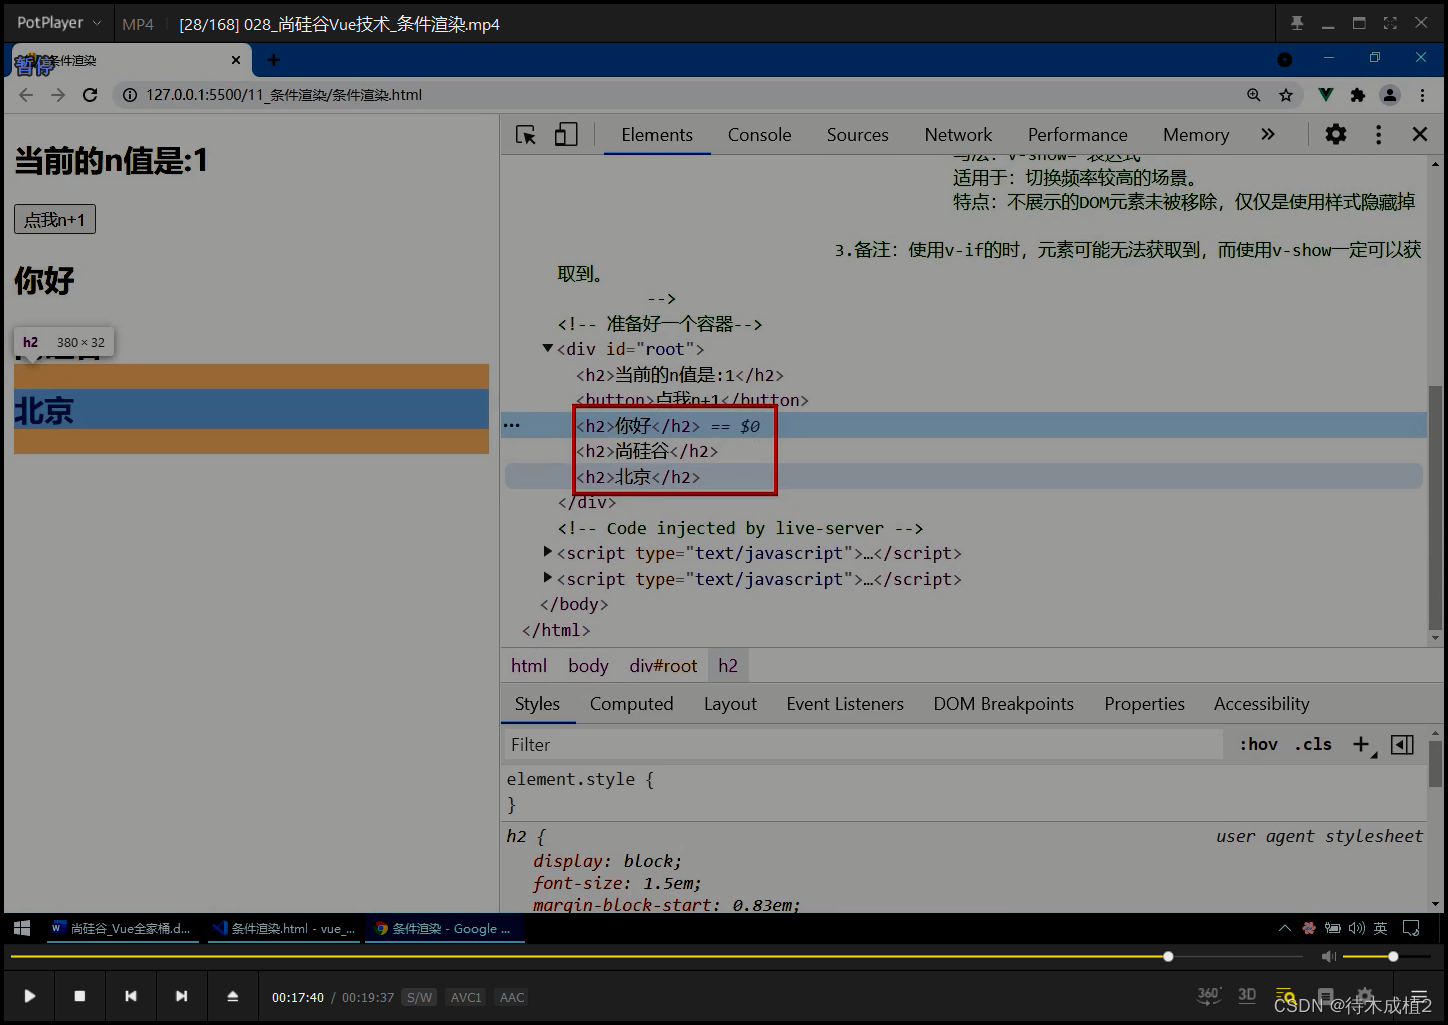Show more DevTools tabs chevron
This screenshot has width=1448, height=1025.
tap(1268, 134)
